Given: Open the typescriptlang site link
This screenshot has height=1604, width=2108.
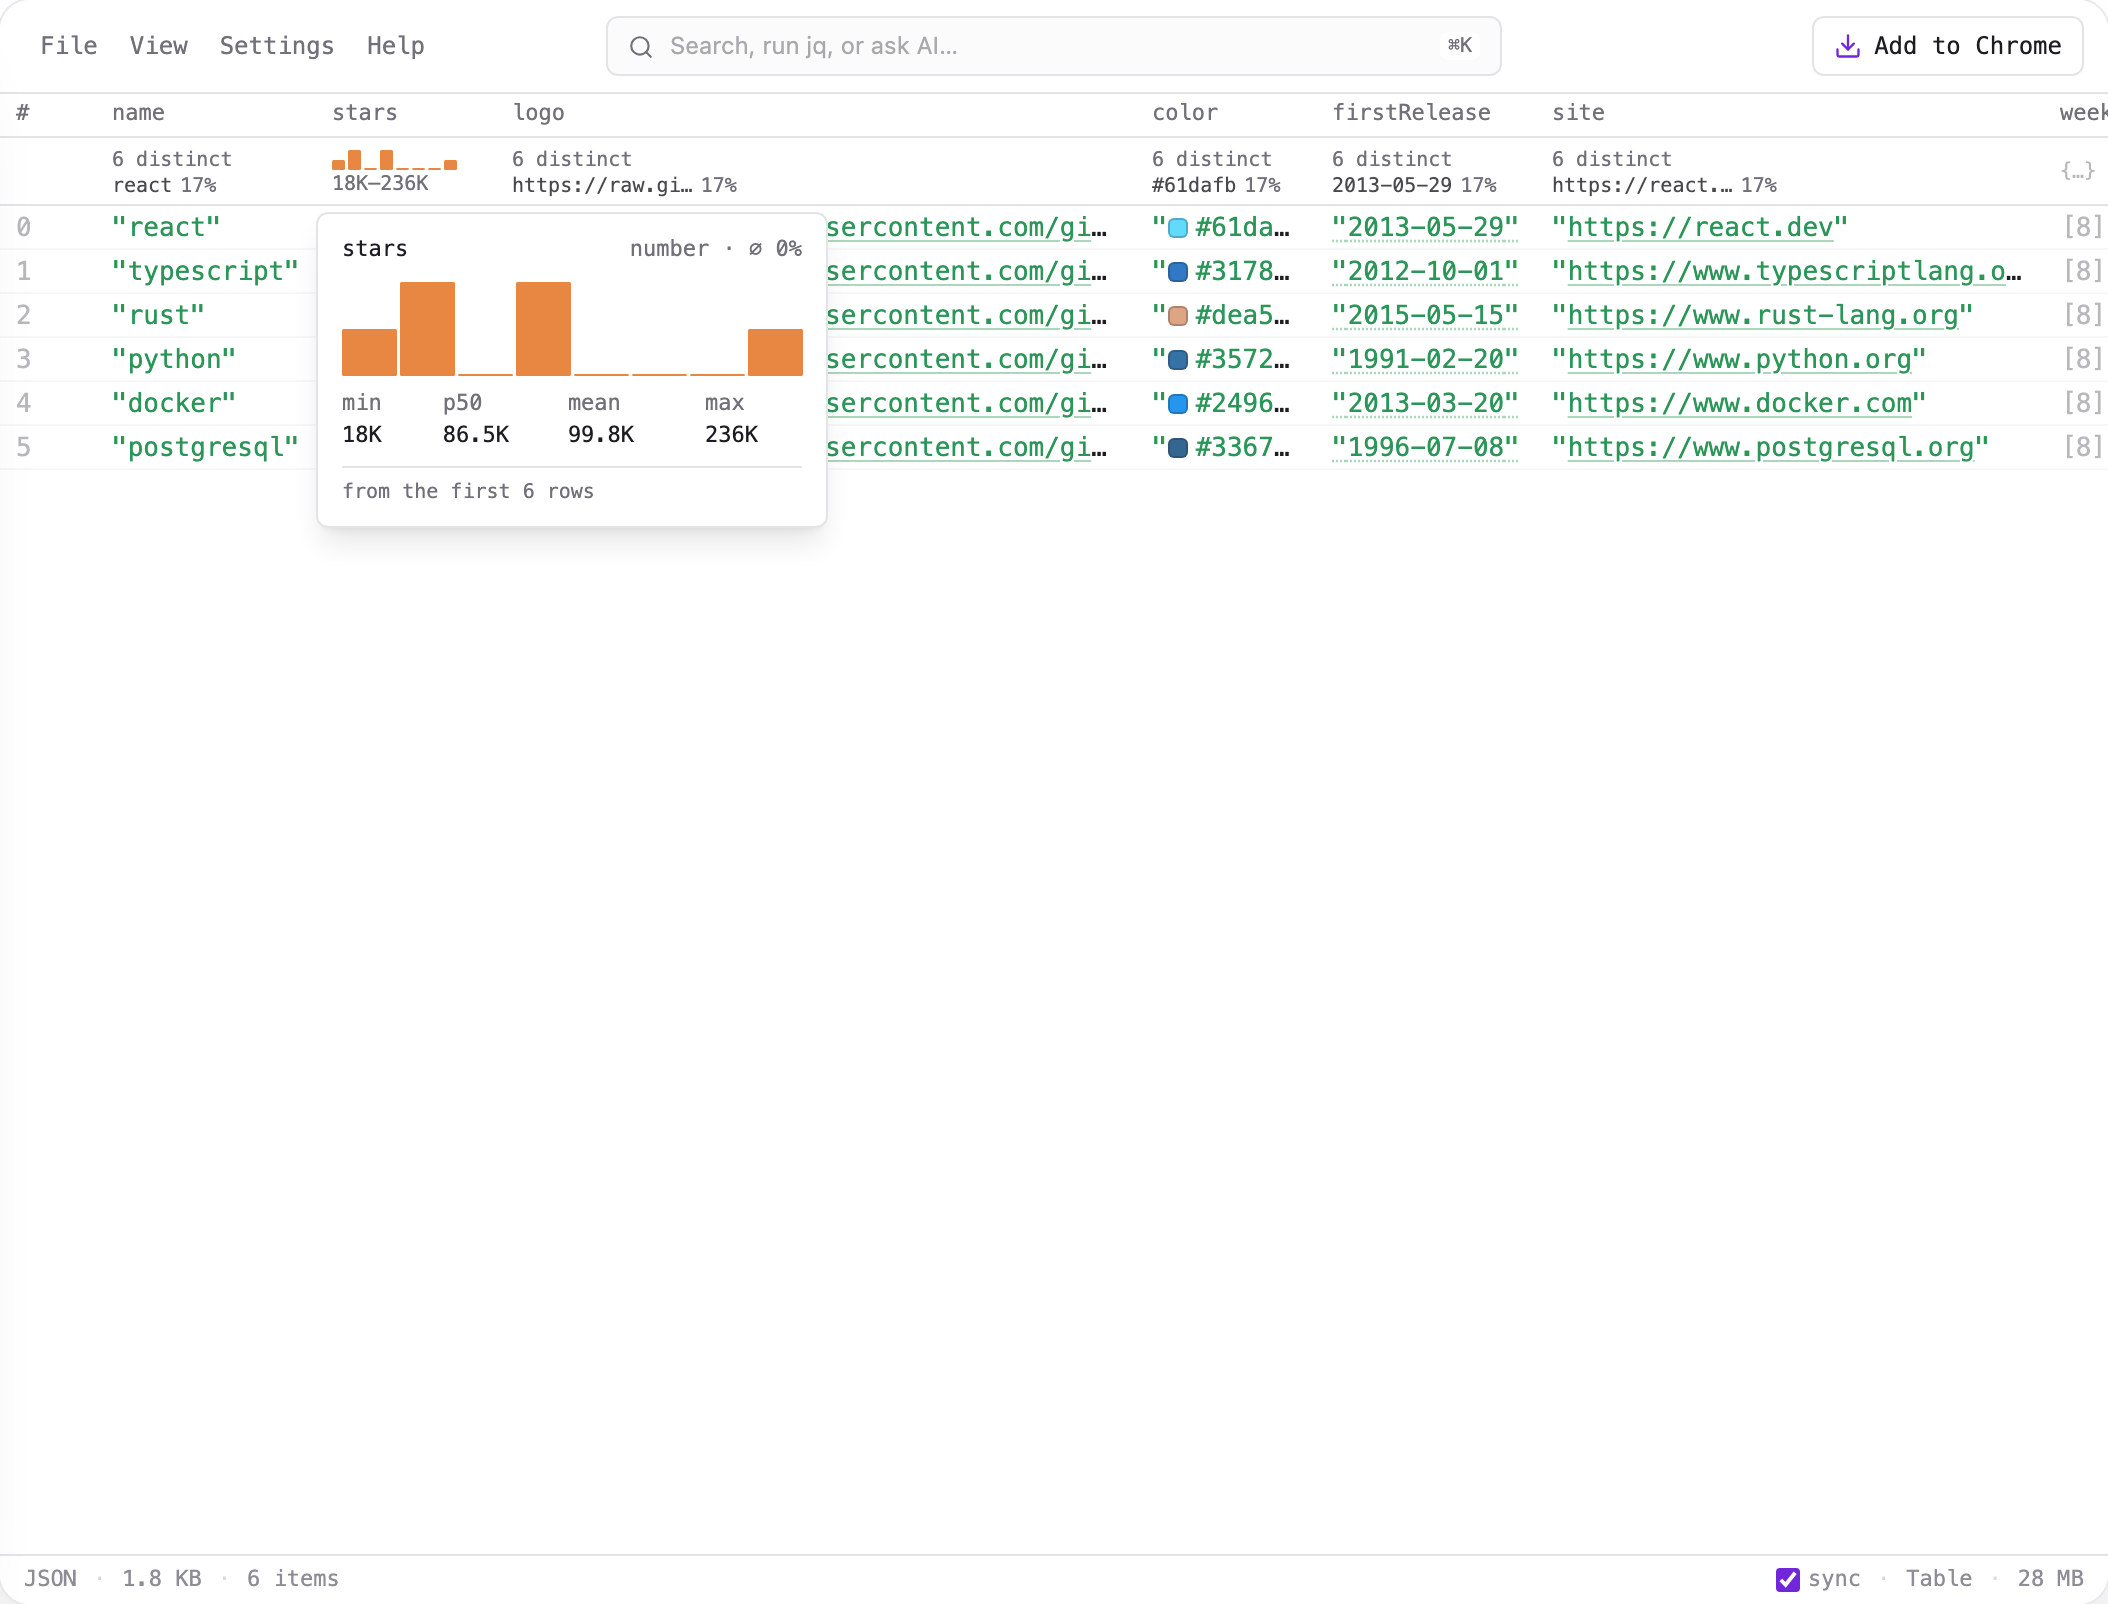Looking at the screenshot, I should coord(1794,272).
